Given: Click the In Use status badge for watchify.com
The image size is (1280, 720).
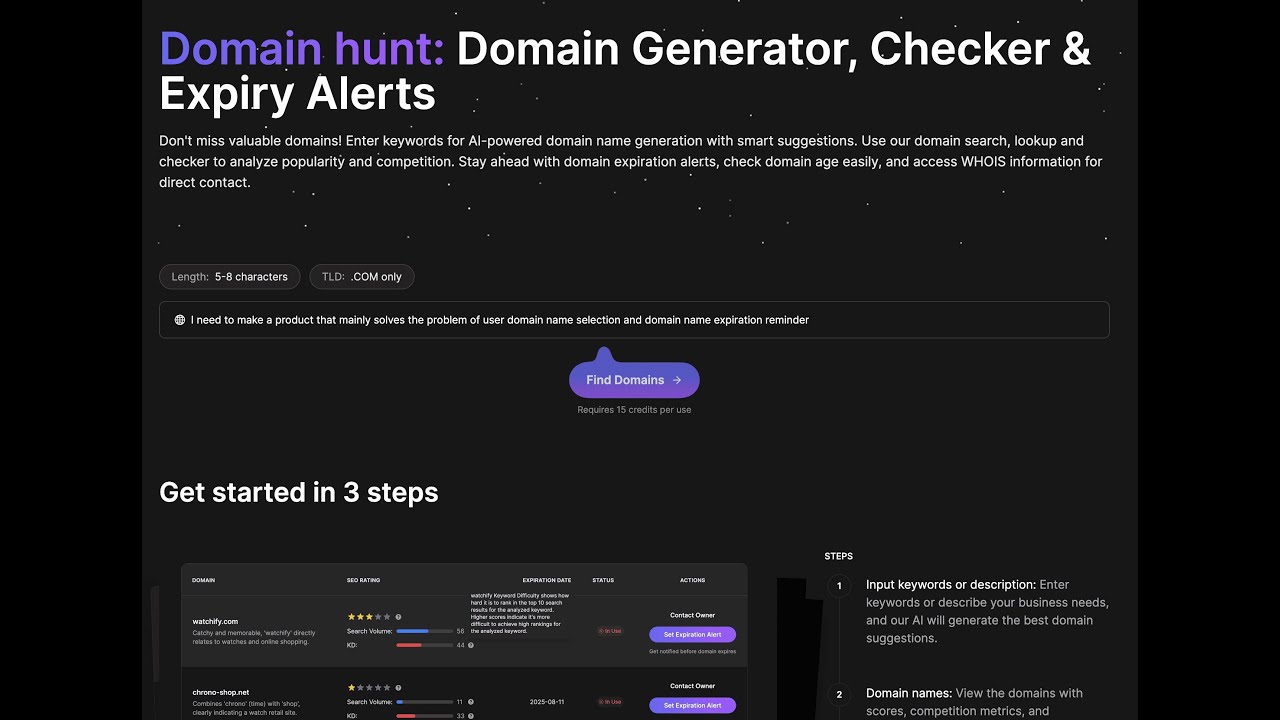Looking at the screenshot, I should 610,631.
